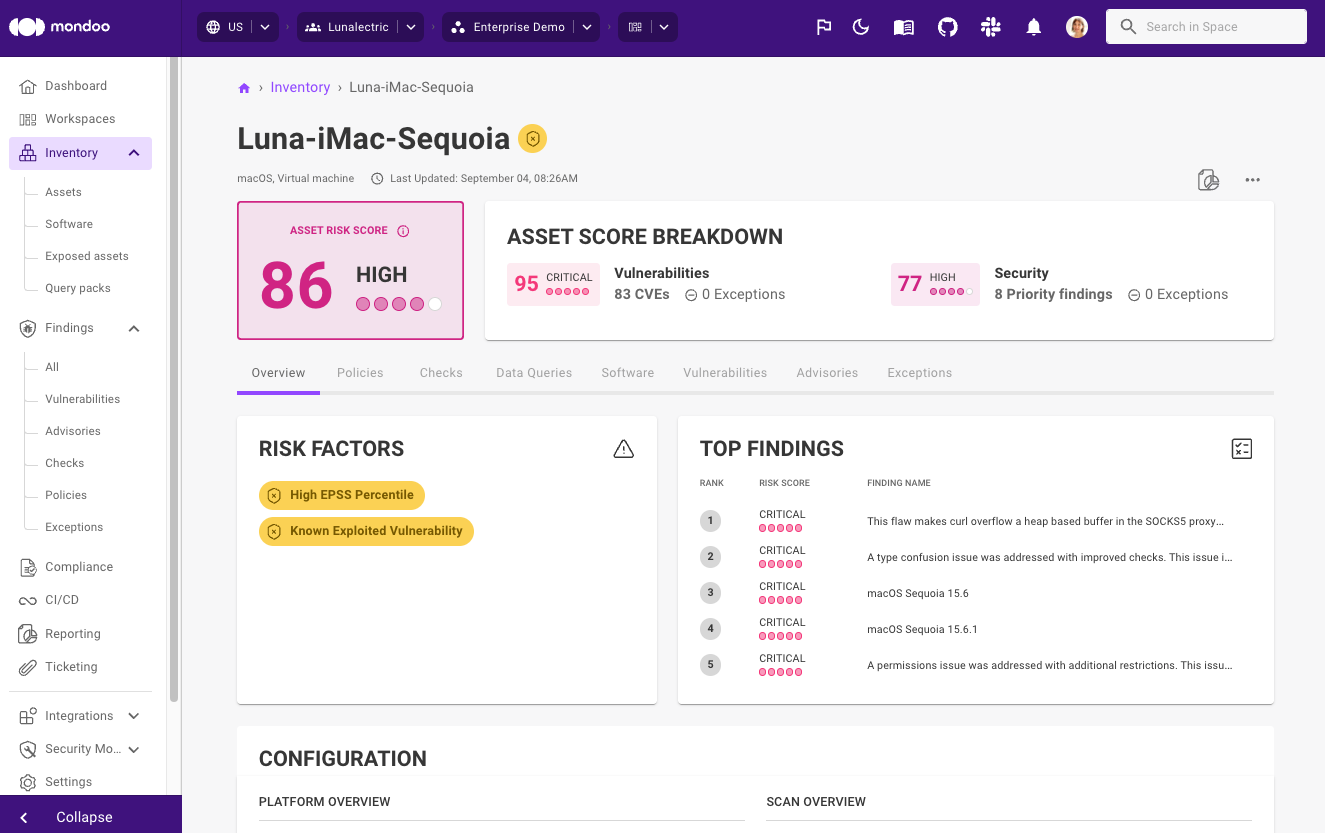The width and height of the screenshot is (1325, 833).
Task: Open the flag icon in top bar
Action: tap(824, 28)
